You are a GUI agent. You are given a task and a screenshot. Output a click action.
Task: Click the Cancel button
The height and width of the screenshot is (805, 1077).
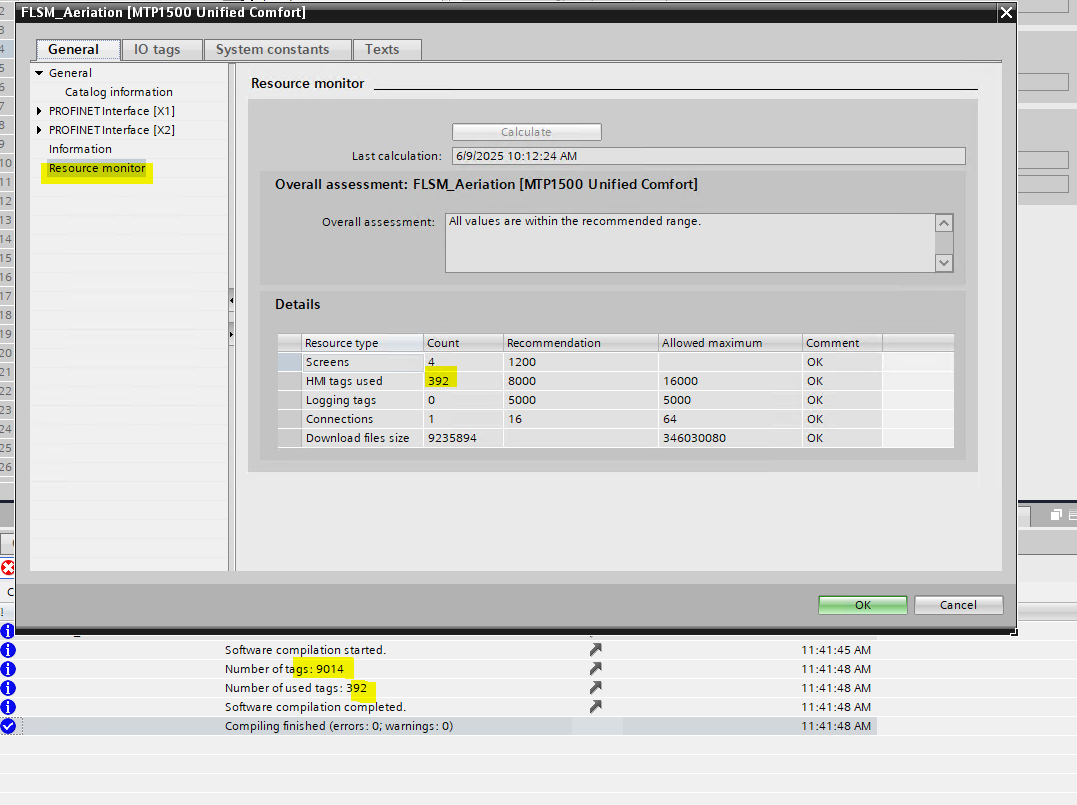[x=958, y=605]
